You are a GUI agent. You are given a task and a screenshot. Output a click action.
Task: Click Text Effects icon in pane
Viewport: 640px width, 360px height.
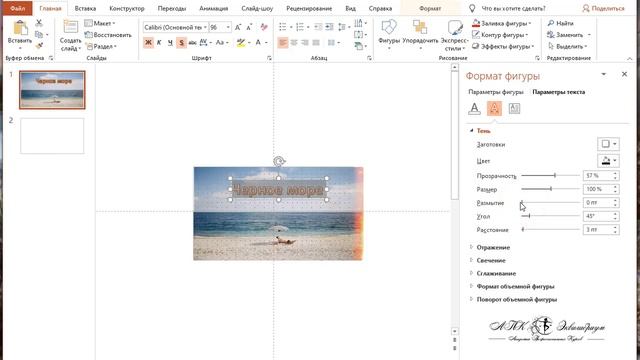point(494,108)
